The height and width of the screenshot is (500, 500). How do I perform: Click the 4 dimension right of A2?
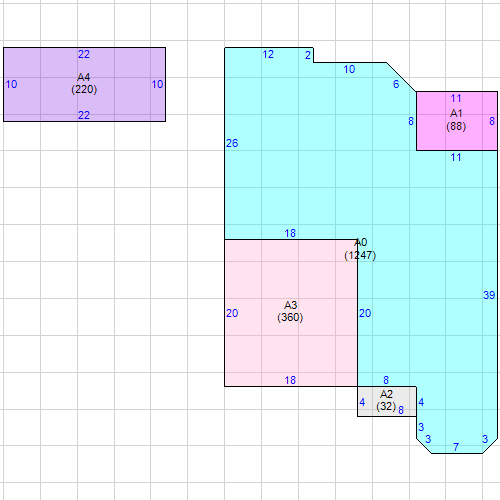(x=421, y=402)
